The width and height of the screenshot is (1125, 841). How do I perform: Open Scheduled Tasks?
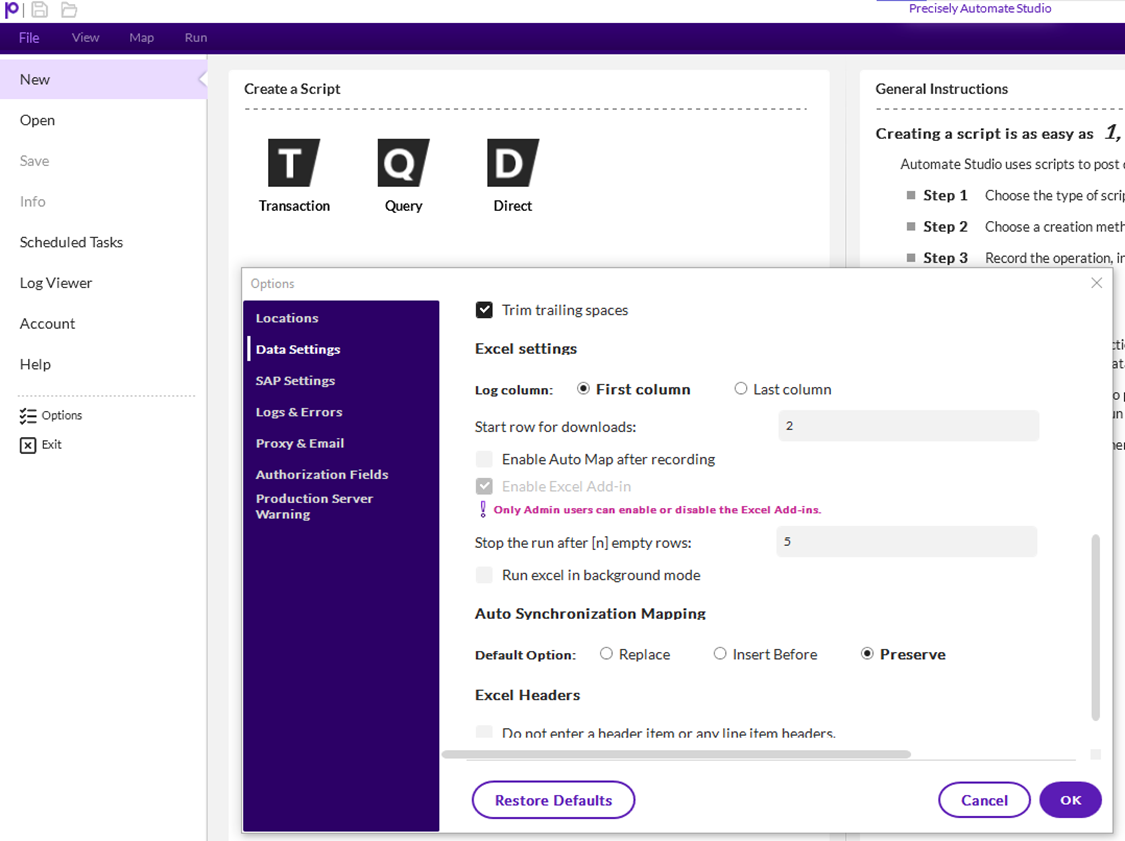click(x=103, y=243)
